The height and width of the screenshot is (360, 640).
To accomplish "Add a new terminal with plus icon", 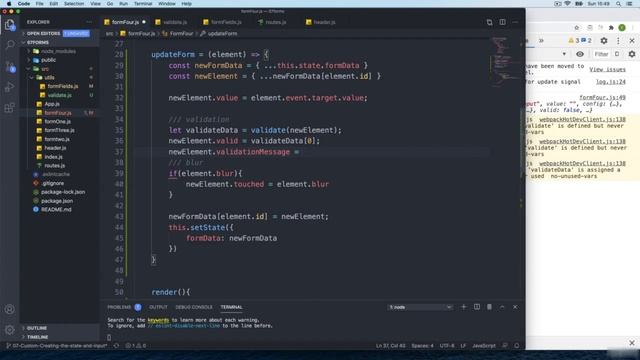I will click(463, 307).
